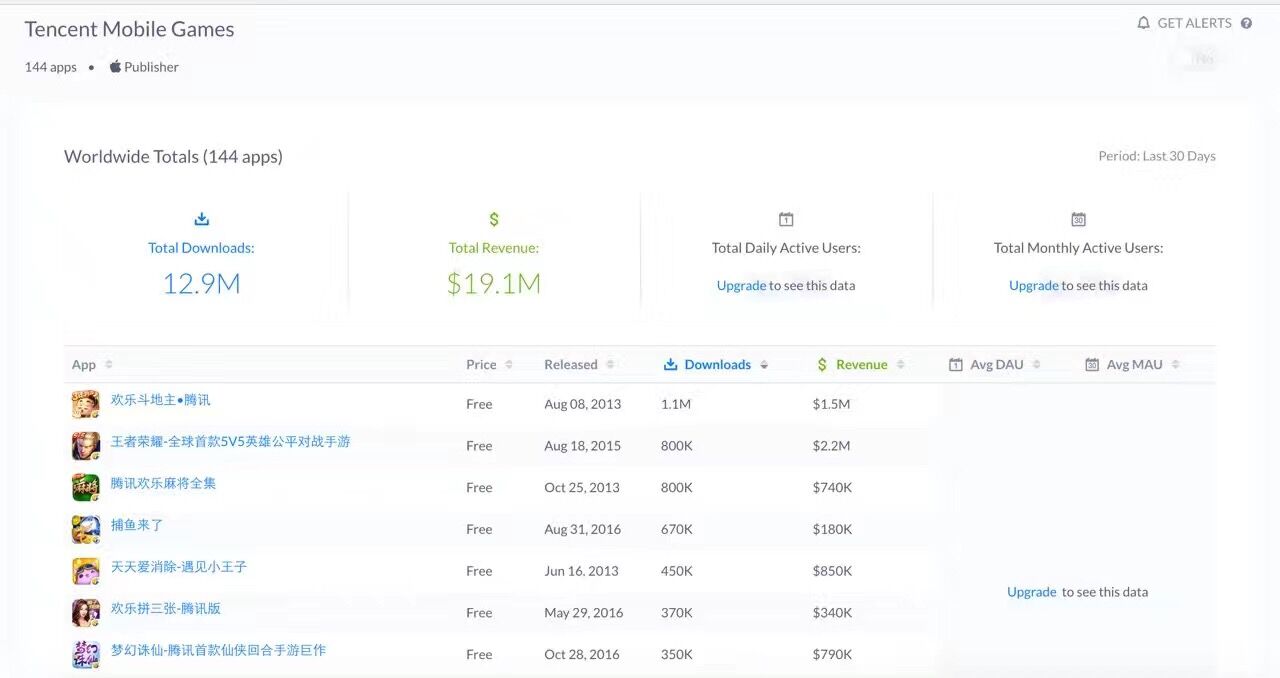Click the $740K revenue cell
This screenshot has height=678, width=1280.
[x=832, y=488]
